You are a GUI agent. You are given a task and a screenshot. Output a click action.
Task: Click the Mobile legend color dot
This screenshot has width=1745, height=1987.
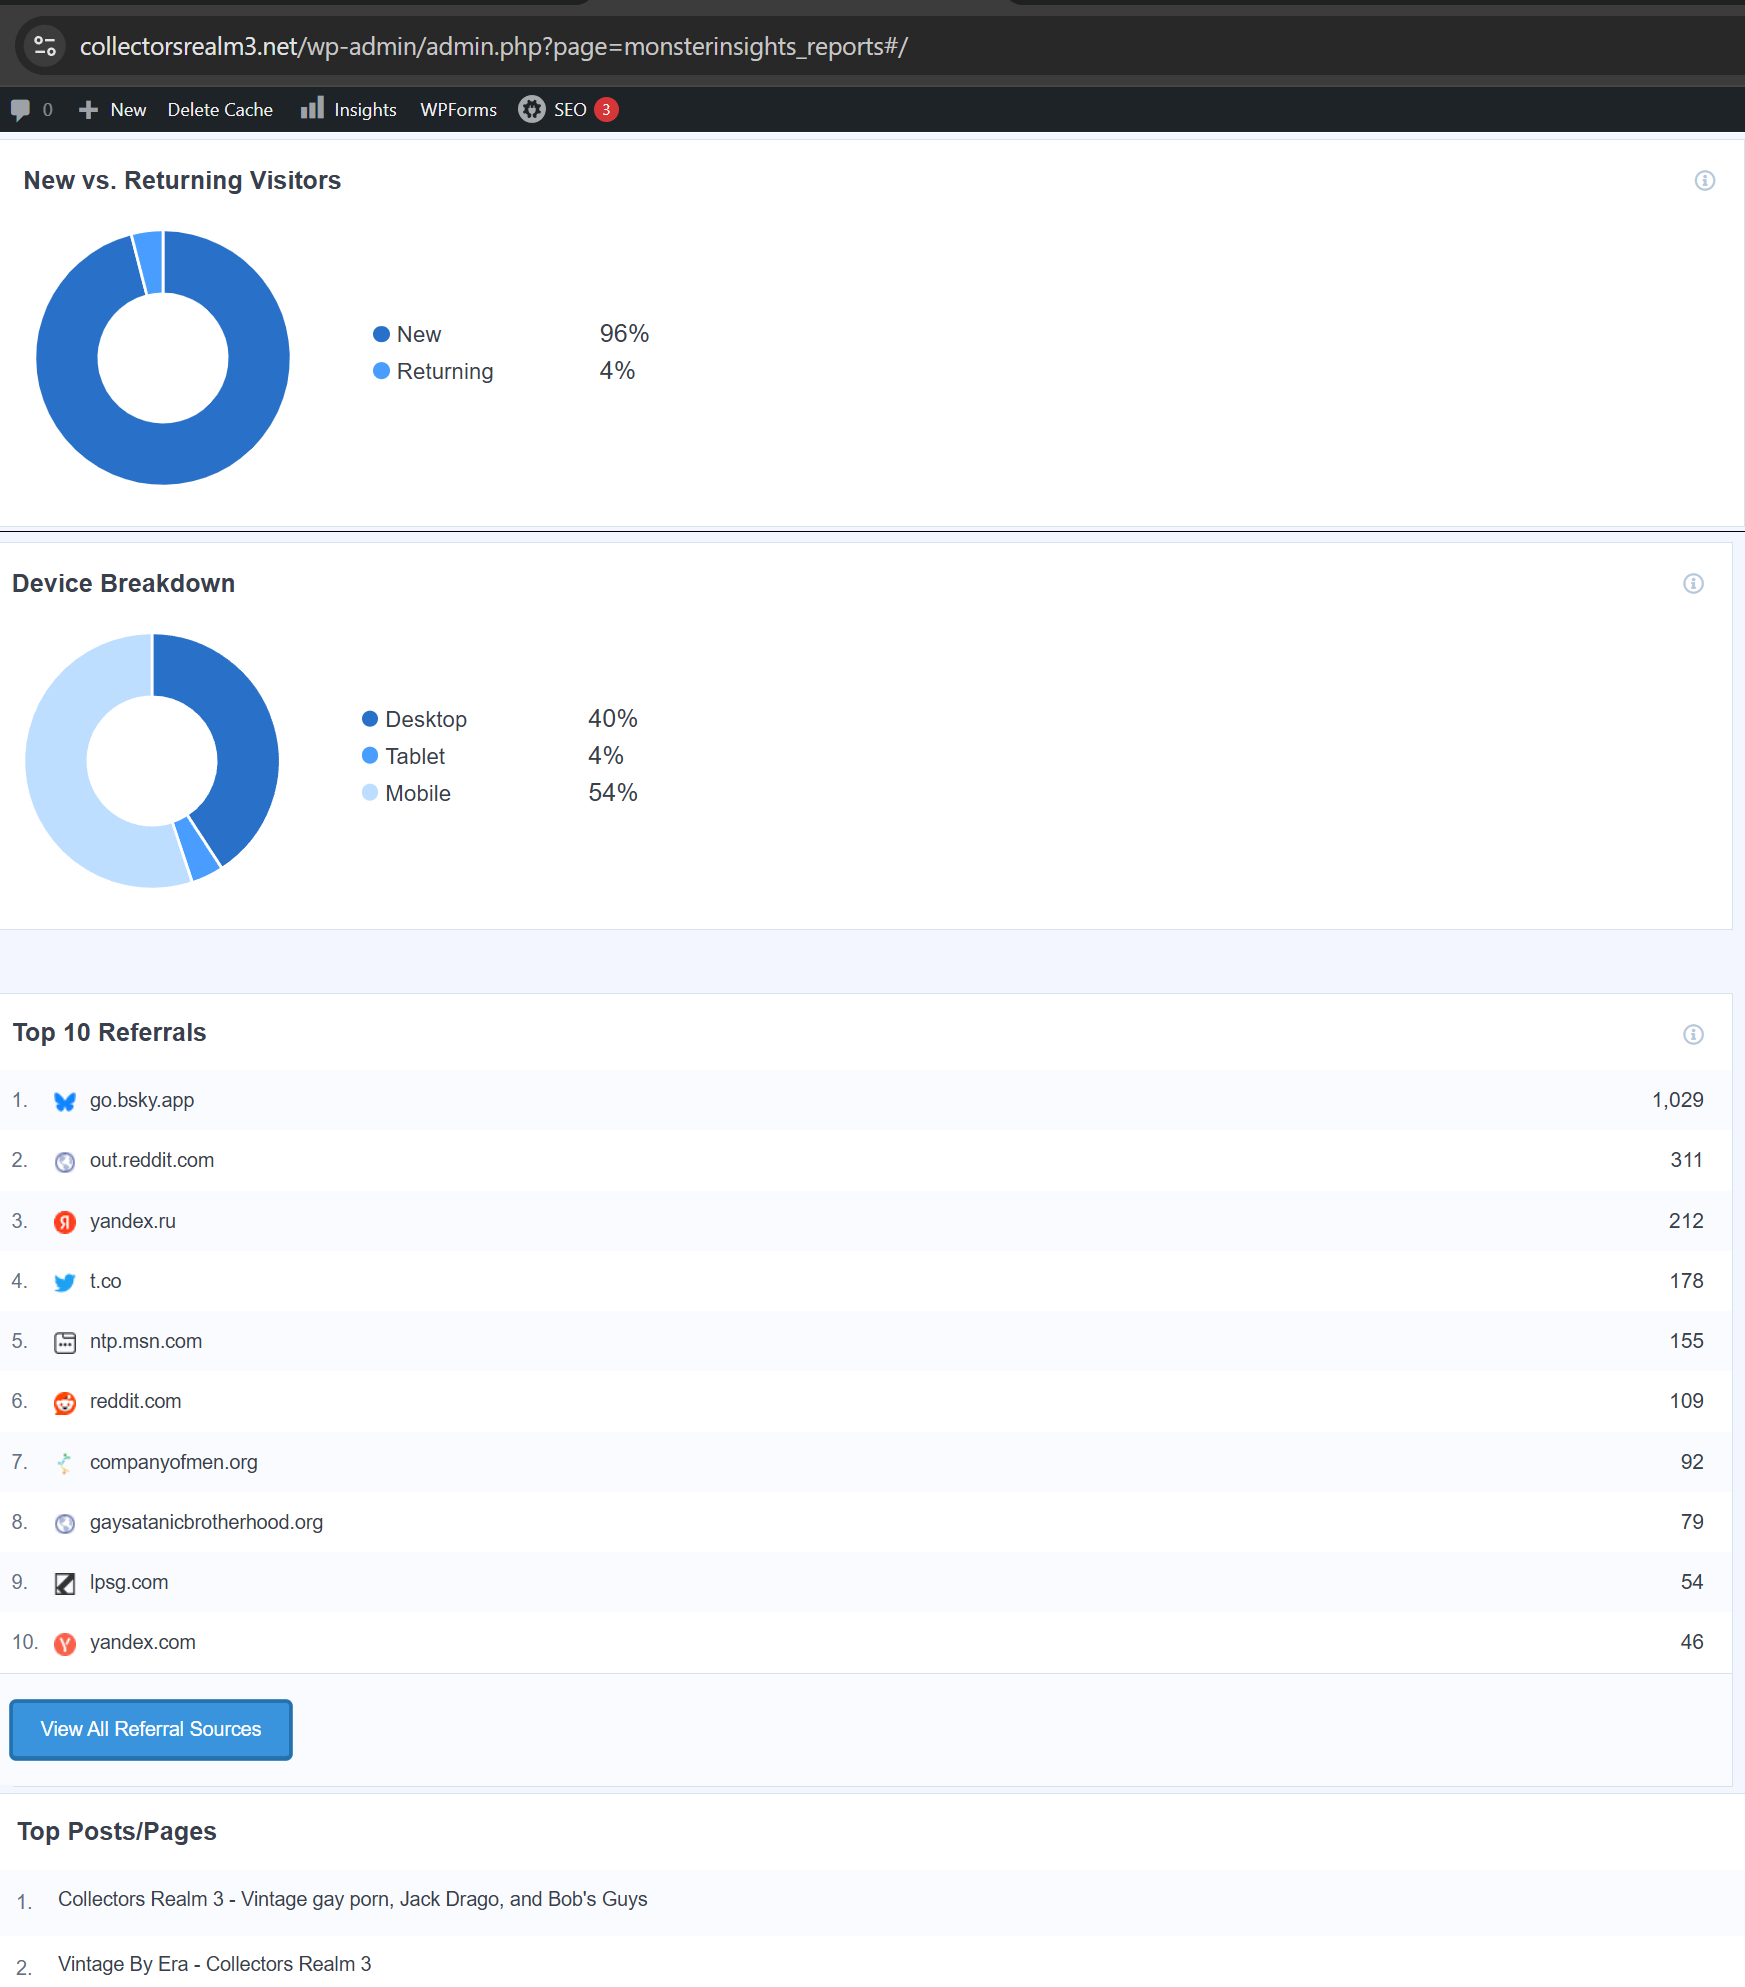(x=370, y=793)
